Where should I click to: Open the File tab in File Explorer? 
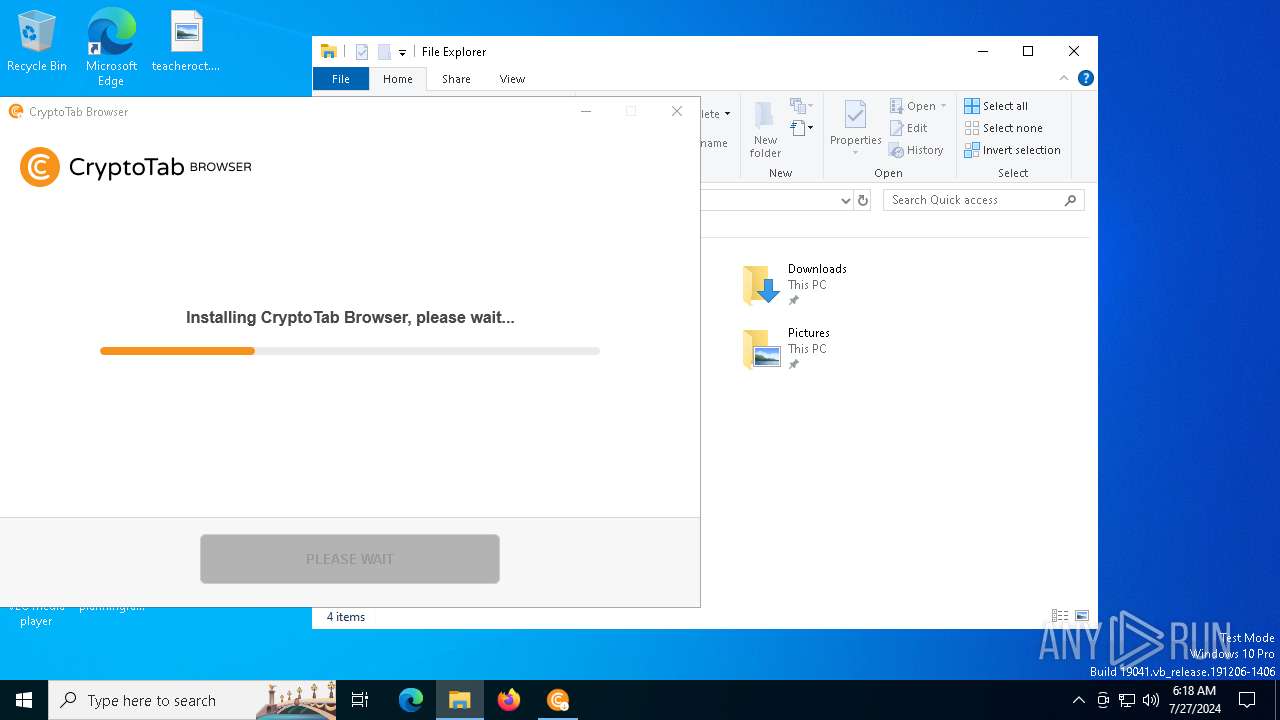pos(341,79)
